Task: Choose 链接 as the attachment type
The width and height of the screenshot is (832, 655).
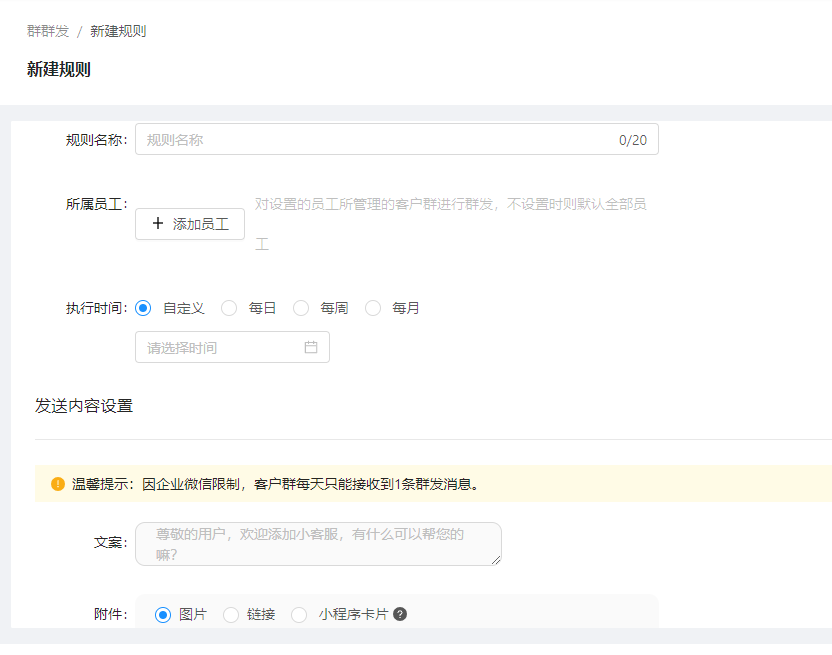Action: (231, 613)
